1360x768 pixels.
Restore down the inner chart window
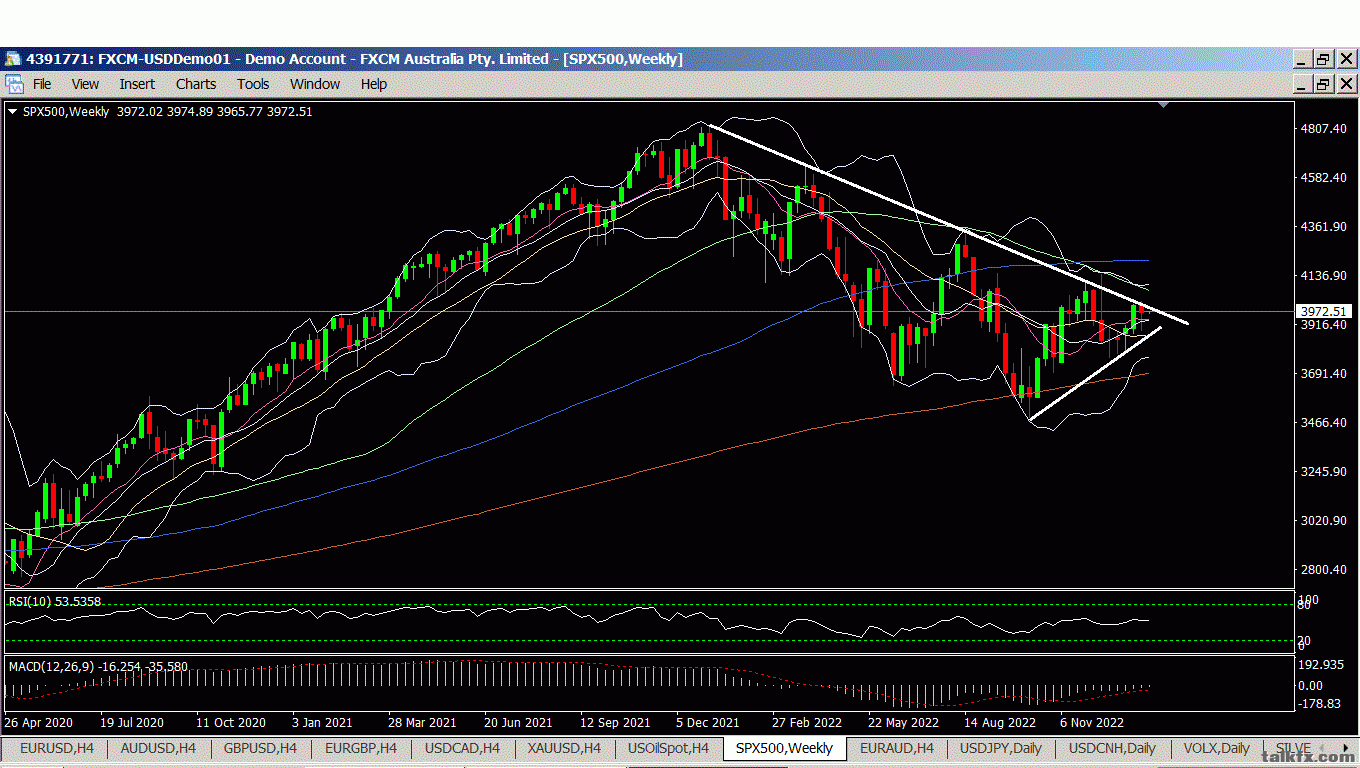[1322, 84]
